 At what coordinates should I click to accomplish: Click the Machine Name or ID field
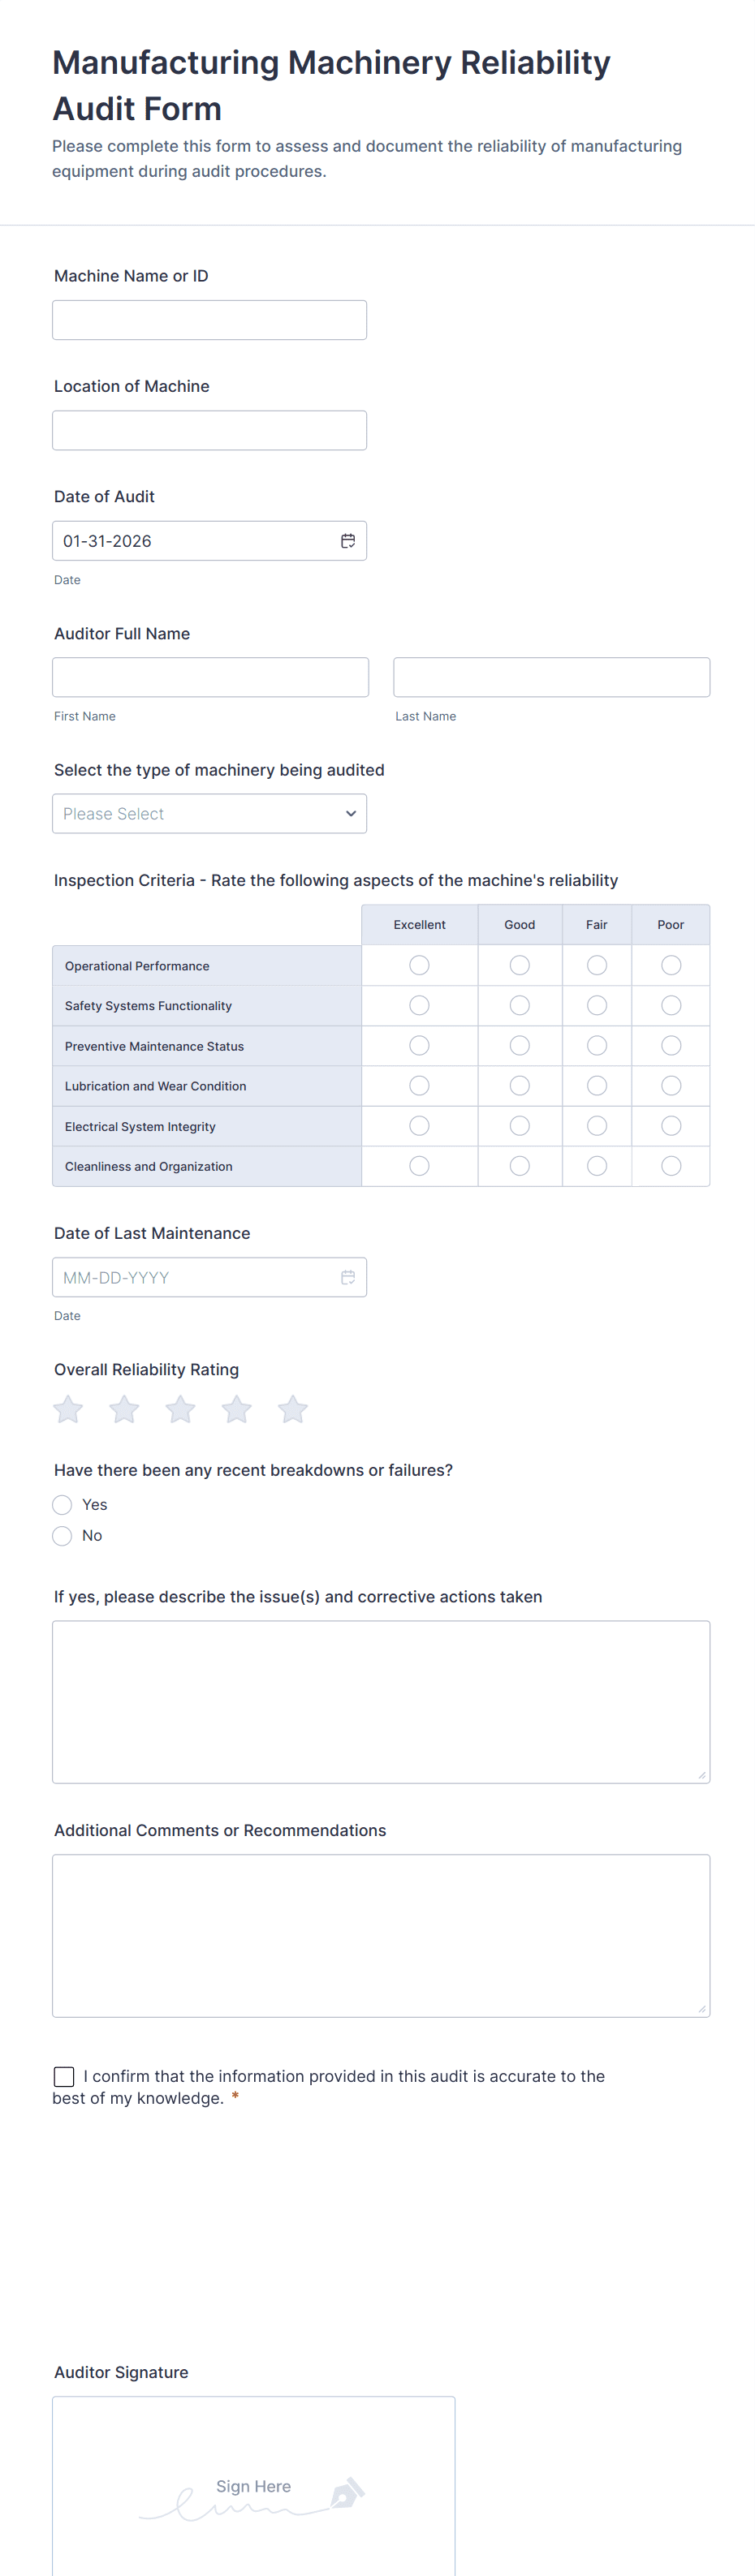(209, 320)
